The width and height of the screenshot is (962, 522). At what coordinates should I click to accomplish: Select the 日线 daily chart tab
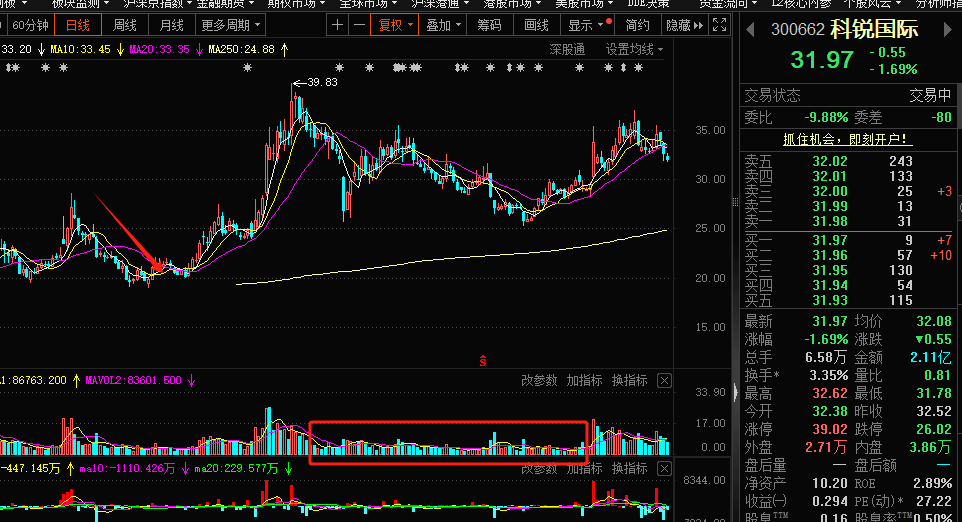(78, 25)
